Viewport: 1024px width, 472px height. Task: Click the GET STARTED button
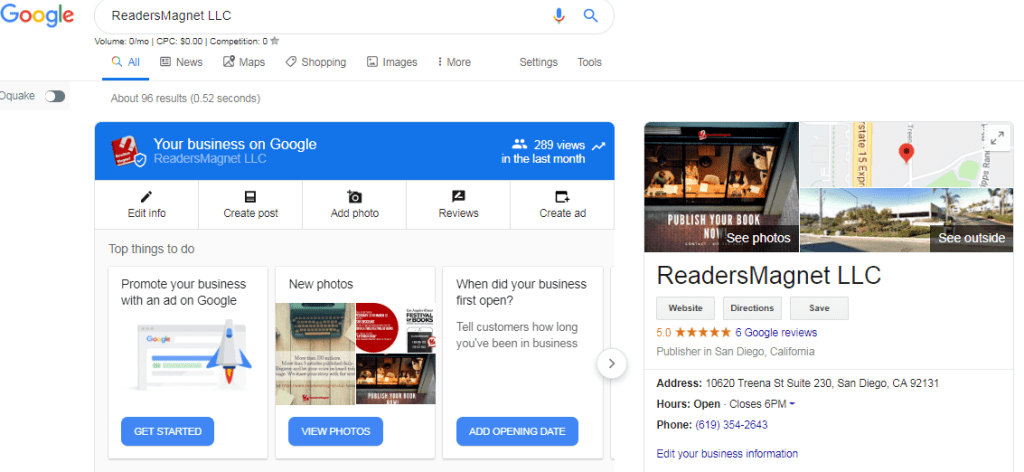(167, 432)
